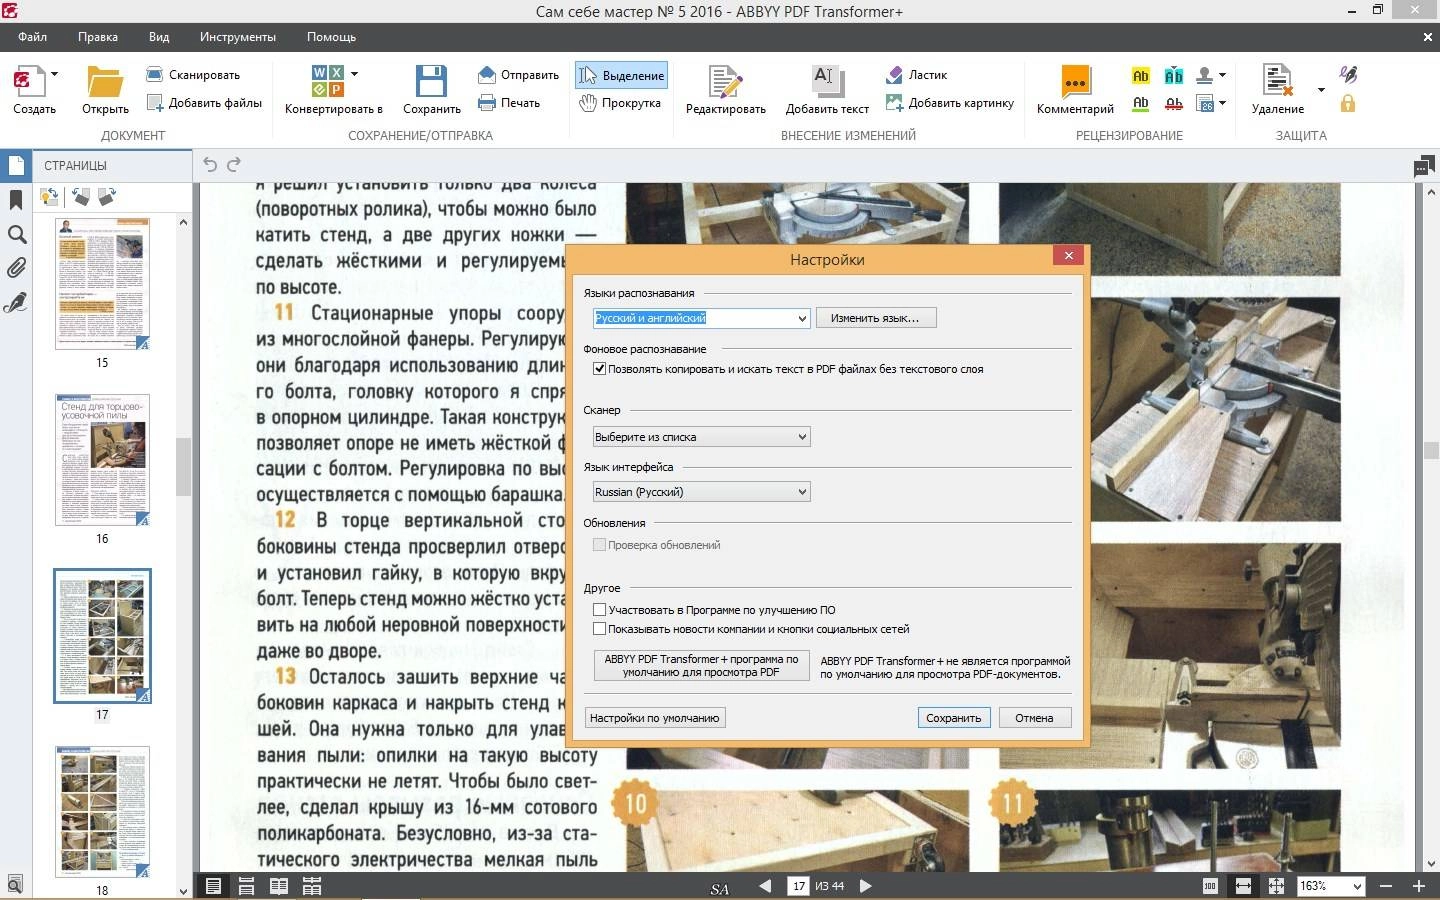Click the Изменить язык... button
The width and height of the screenshot is (1440, 900).
click(875, 318)
